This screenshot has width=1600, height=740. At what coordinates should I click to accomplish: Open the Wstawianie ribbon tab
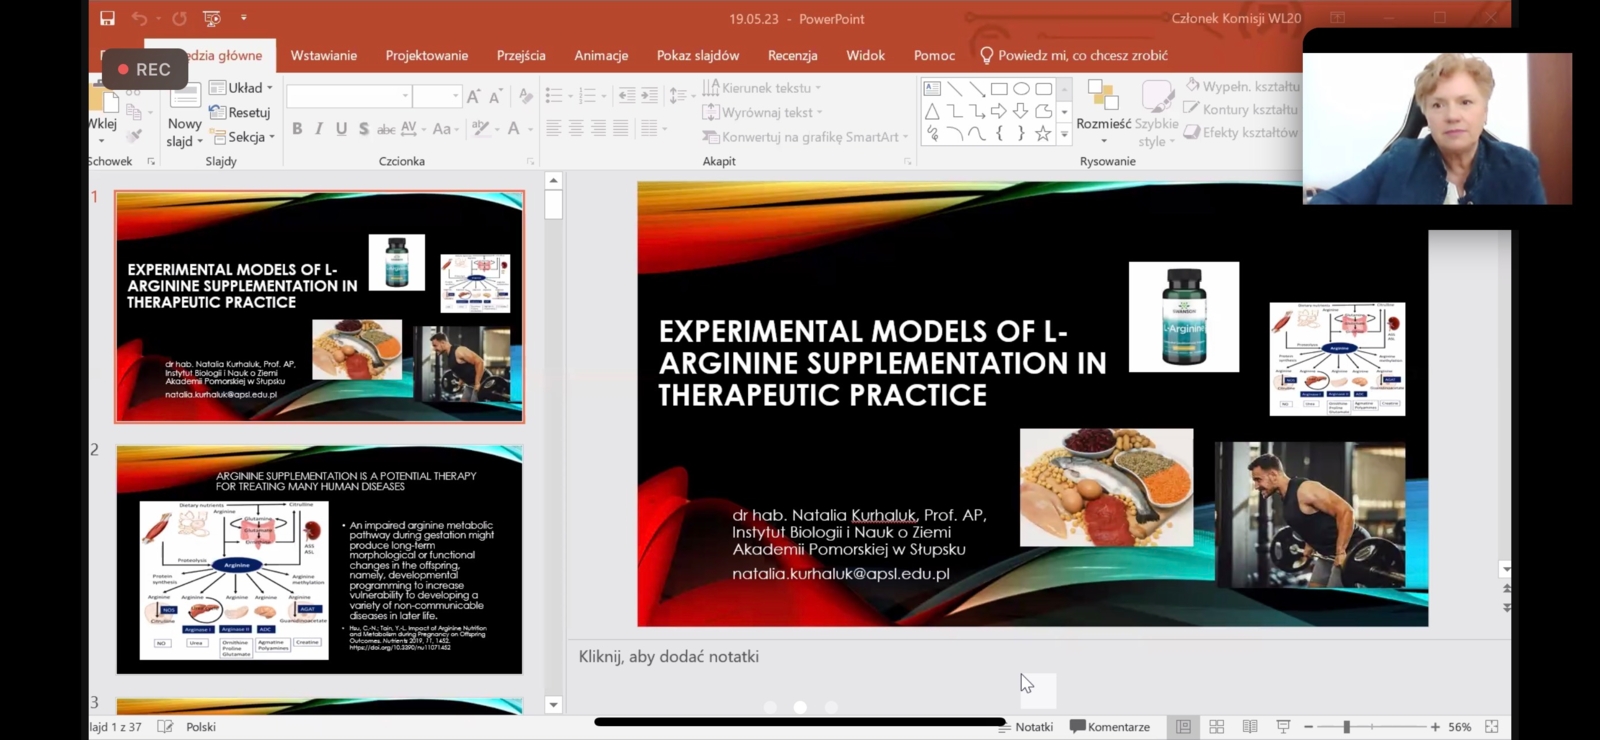click(x=323, y=56)
